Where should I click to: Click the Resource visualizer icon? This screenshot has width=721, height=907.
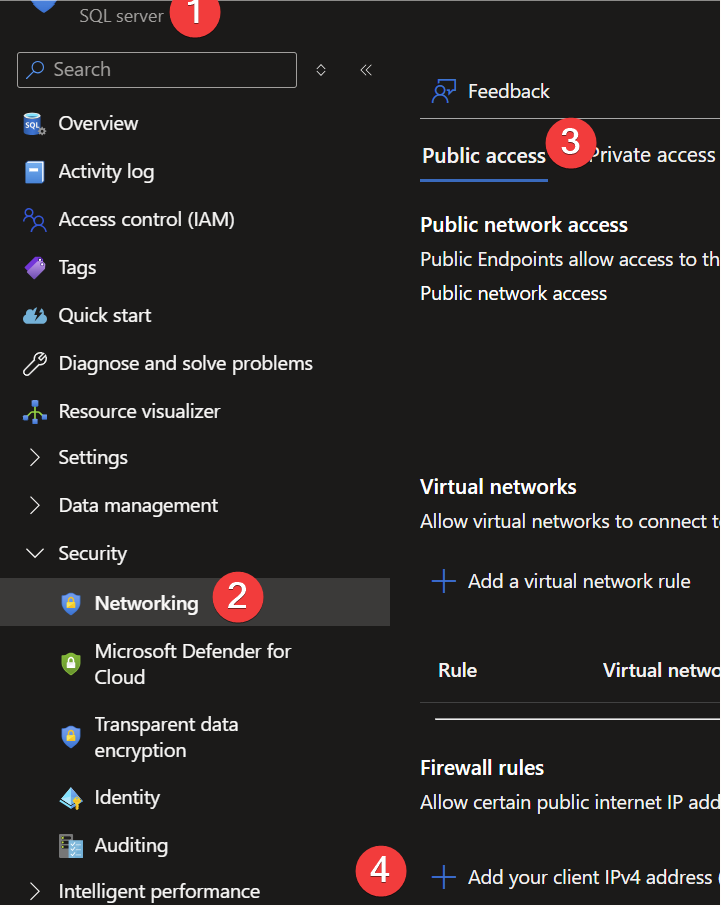pyautogui.click(x=35, y=412)
